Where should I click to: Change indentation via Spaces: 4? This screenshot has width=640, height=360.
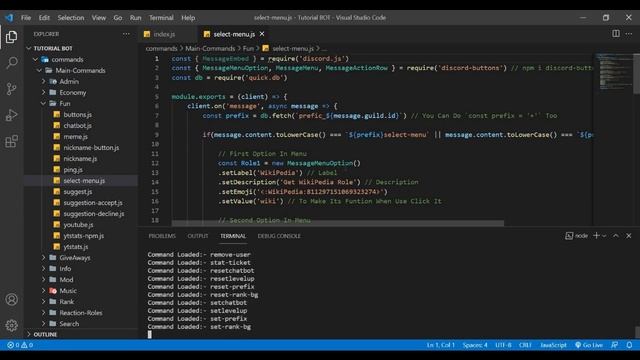(475, 345)
